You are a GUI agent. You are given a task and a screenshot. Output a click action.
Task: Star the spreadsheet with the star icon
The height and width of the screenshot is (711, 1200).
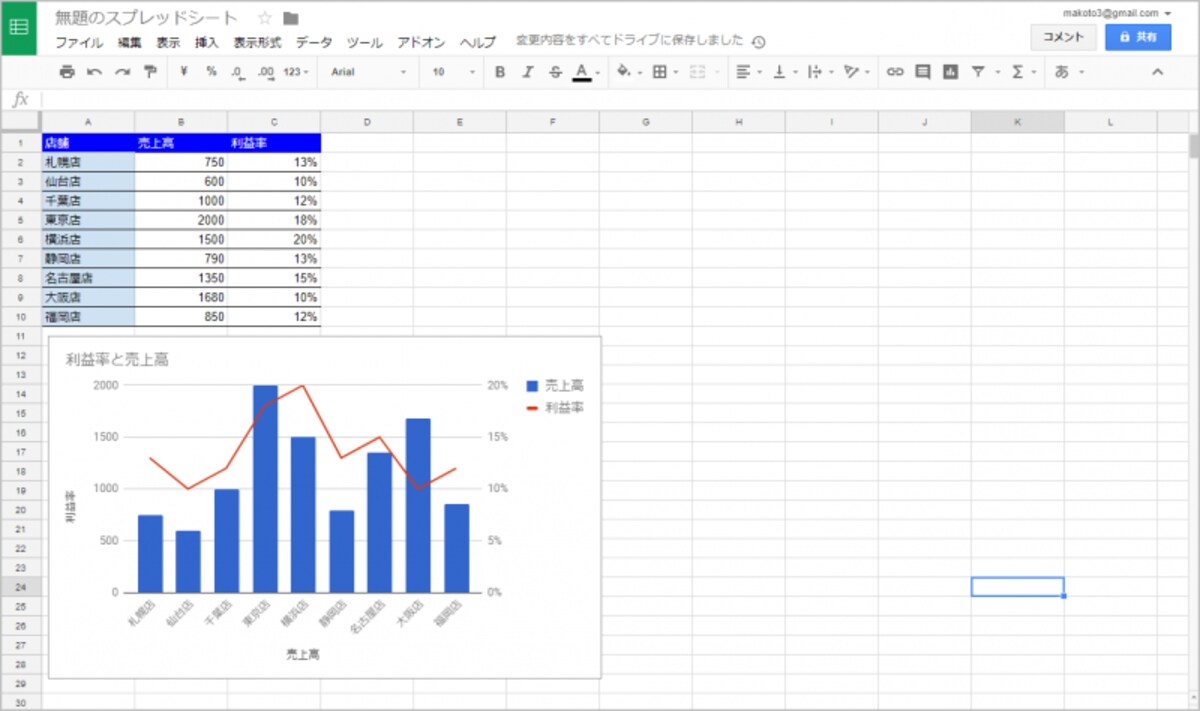coord(264,18)
